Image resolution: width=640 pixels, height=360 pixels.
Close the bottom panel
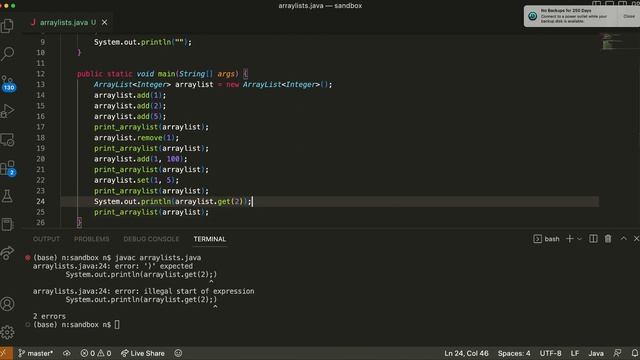[636, 239]
